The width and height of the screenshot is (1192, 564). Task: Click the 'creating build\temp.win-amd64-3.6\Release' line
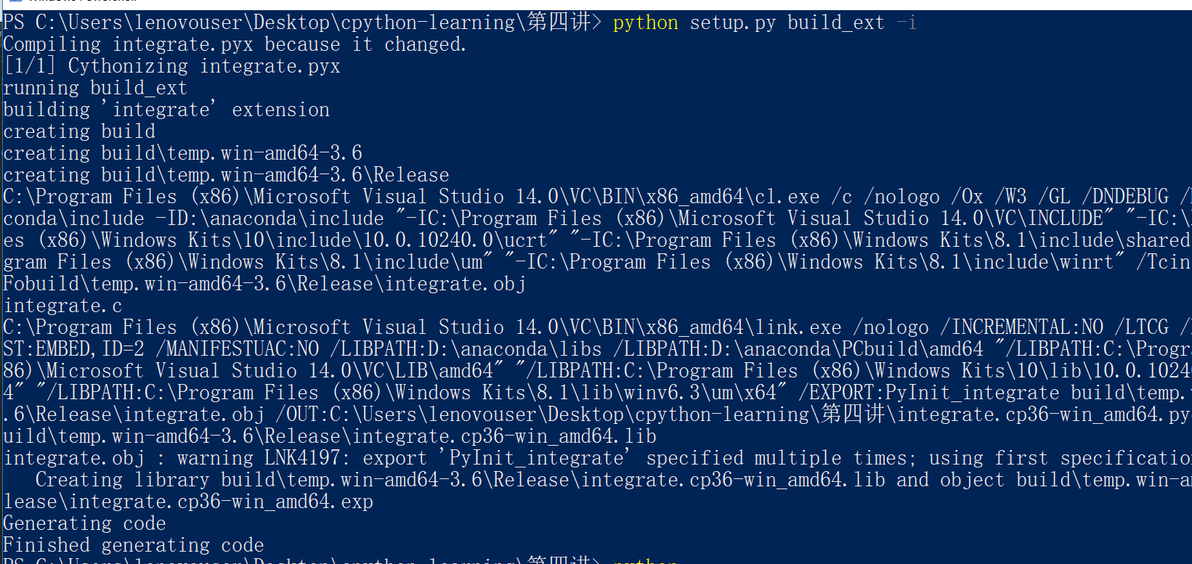click(226, 175)
